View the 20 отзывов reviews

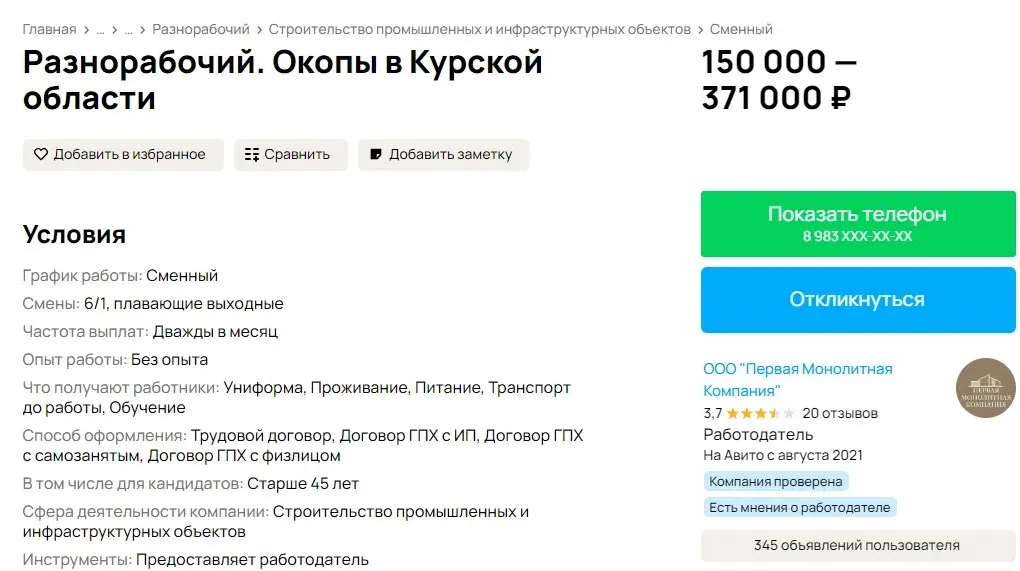point(840,413)
